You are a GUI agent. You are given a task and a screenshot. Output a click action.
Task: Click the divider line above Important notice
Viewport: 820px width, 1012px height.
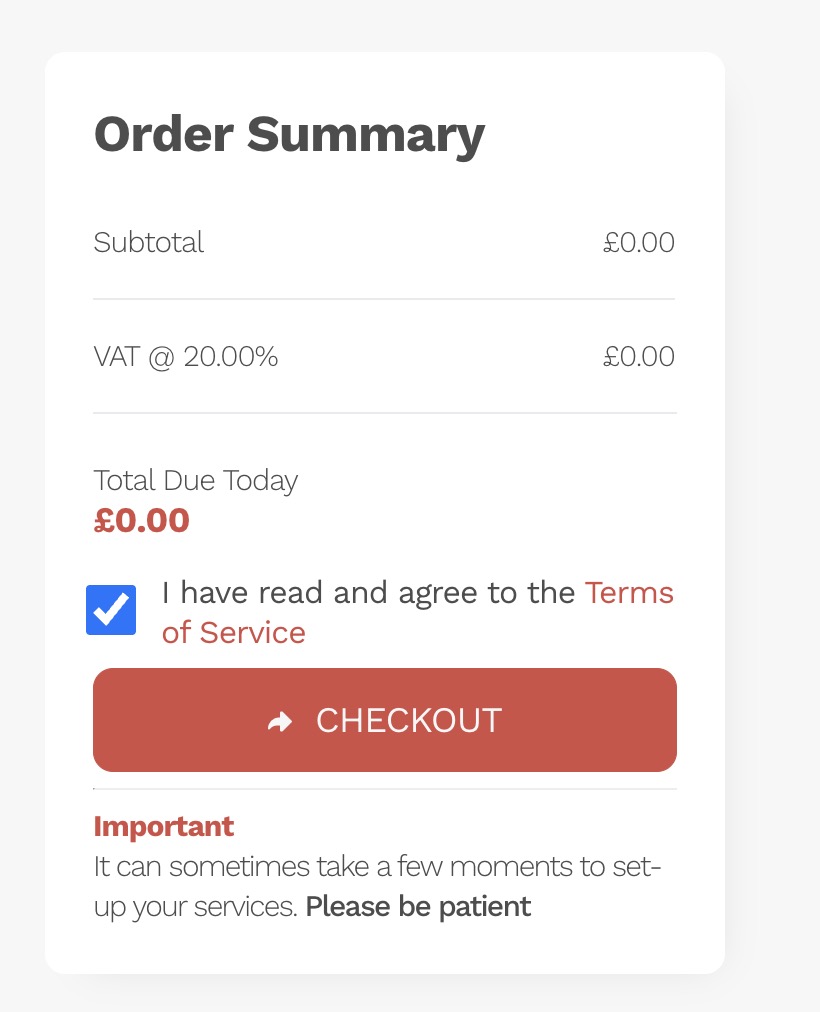click(384, 789)
